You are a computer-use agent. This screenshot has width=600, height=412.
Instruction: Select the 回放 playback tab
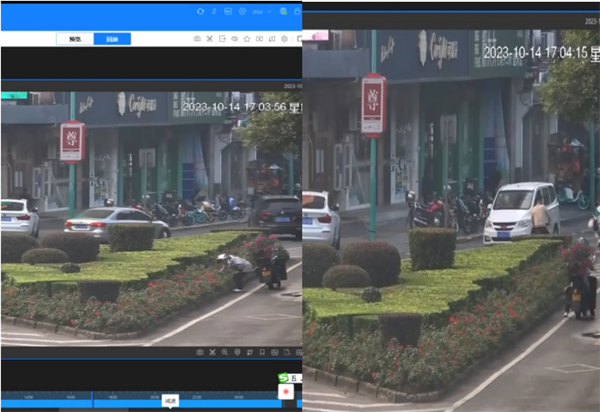tap(111, 39)
